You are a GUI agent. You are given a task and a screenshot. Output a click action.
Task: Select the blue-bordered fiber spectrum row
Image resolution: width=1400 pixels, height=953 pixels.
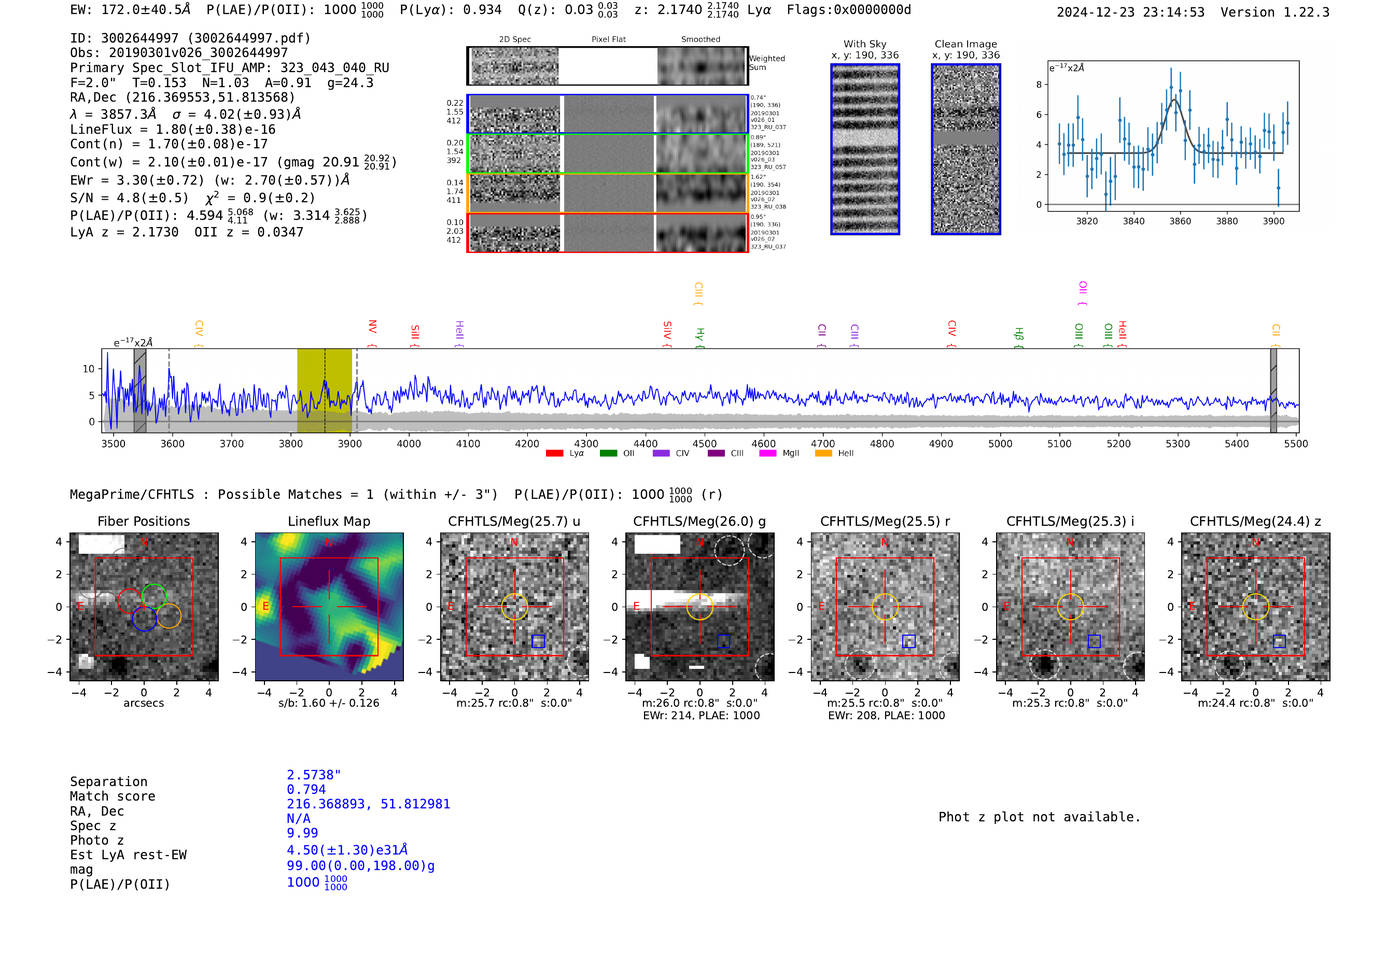(607, 114)
